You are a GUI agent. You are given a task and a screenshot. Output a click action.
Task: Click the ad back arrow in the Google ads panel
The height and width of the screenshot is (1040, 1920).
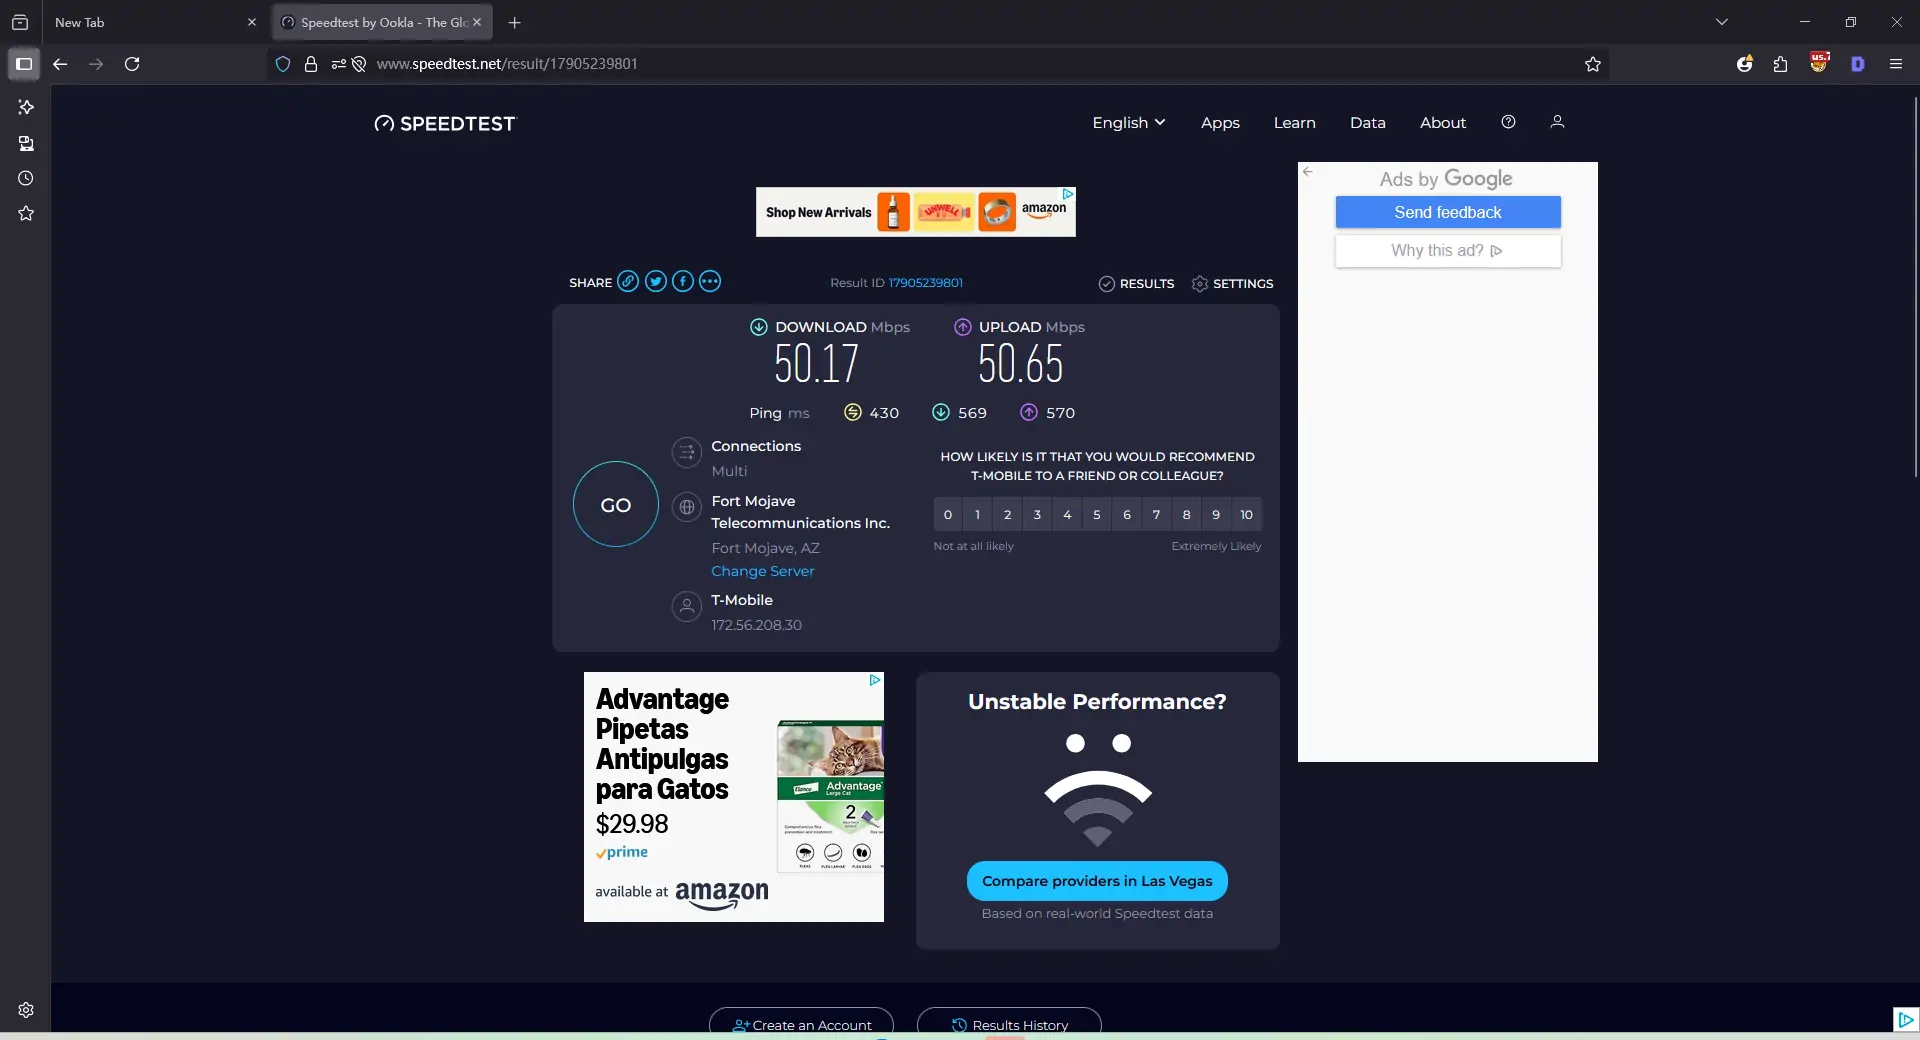[x=1308, y=172]
